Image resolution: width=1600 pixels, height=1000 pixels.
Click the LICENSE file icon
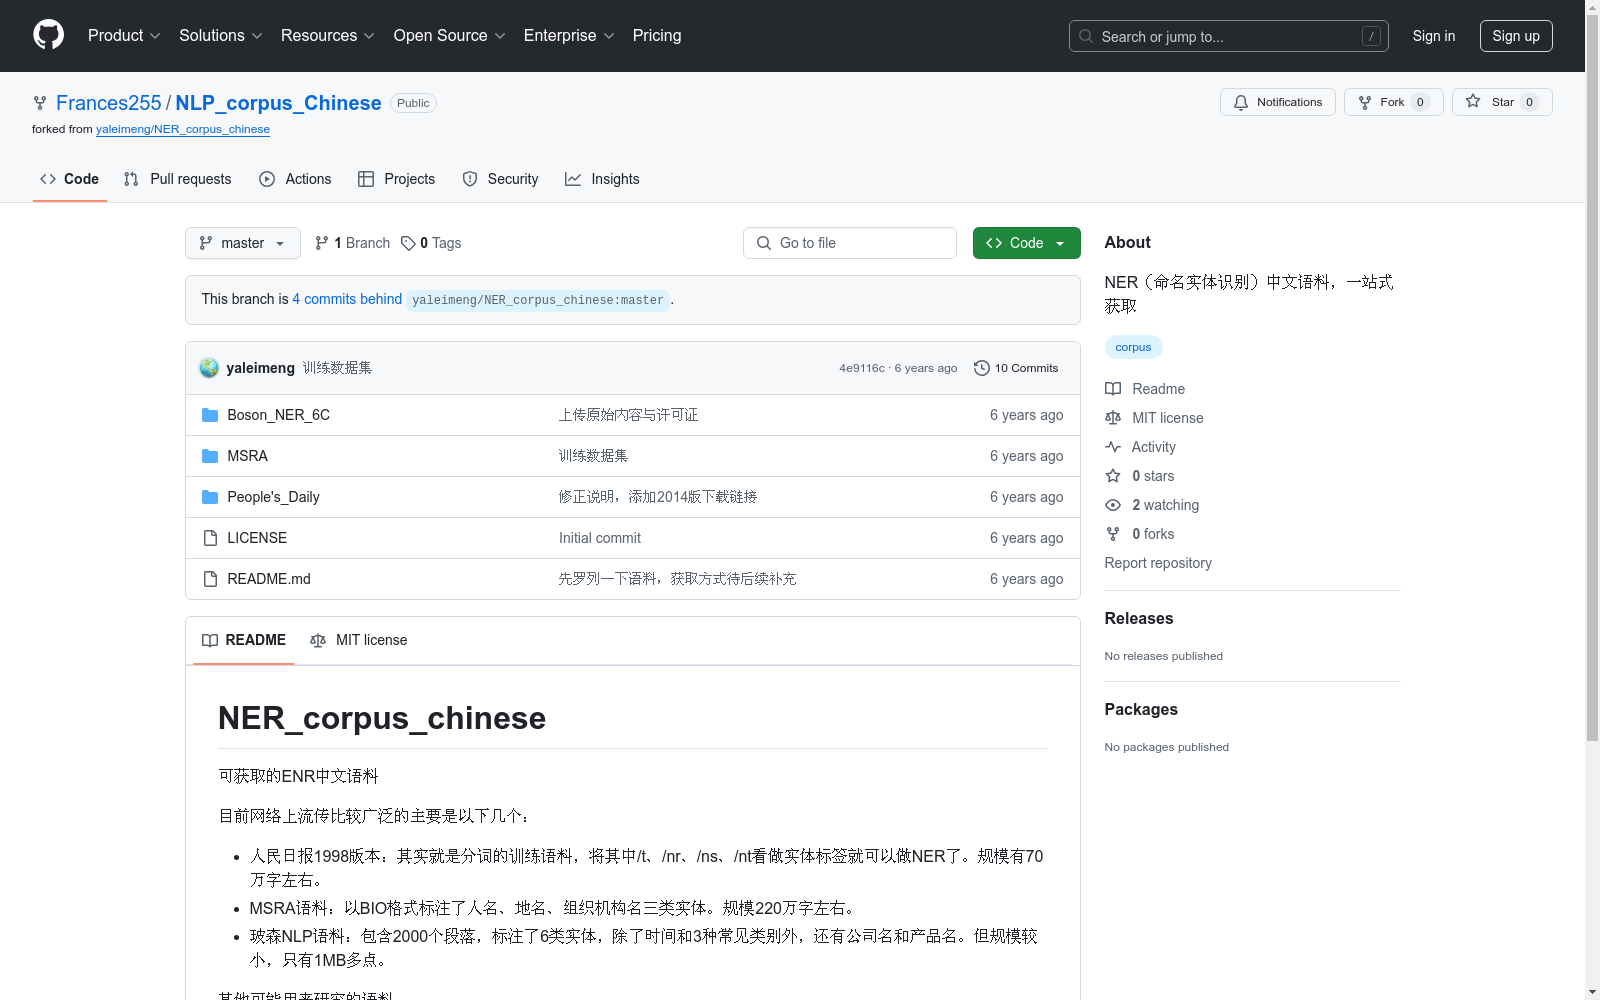(210, 538)
